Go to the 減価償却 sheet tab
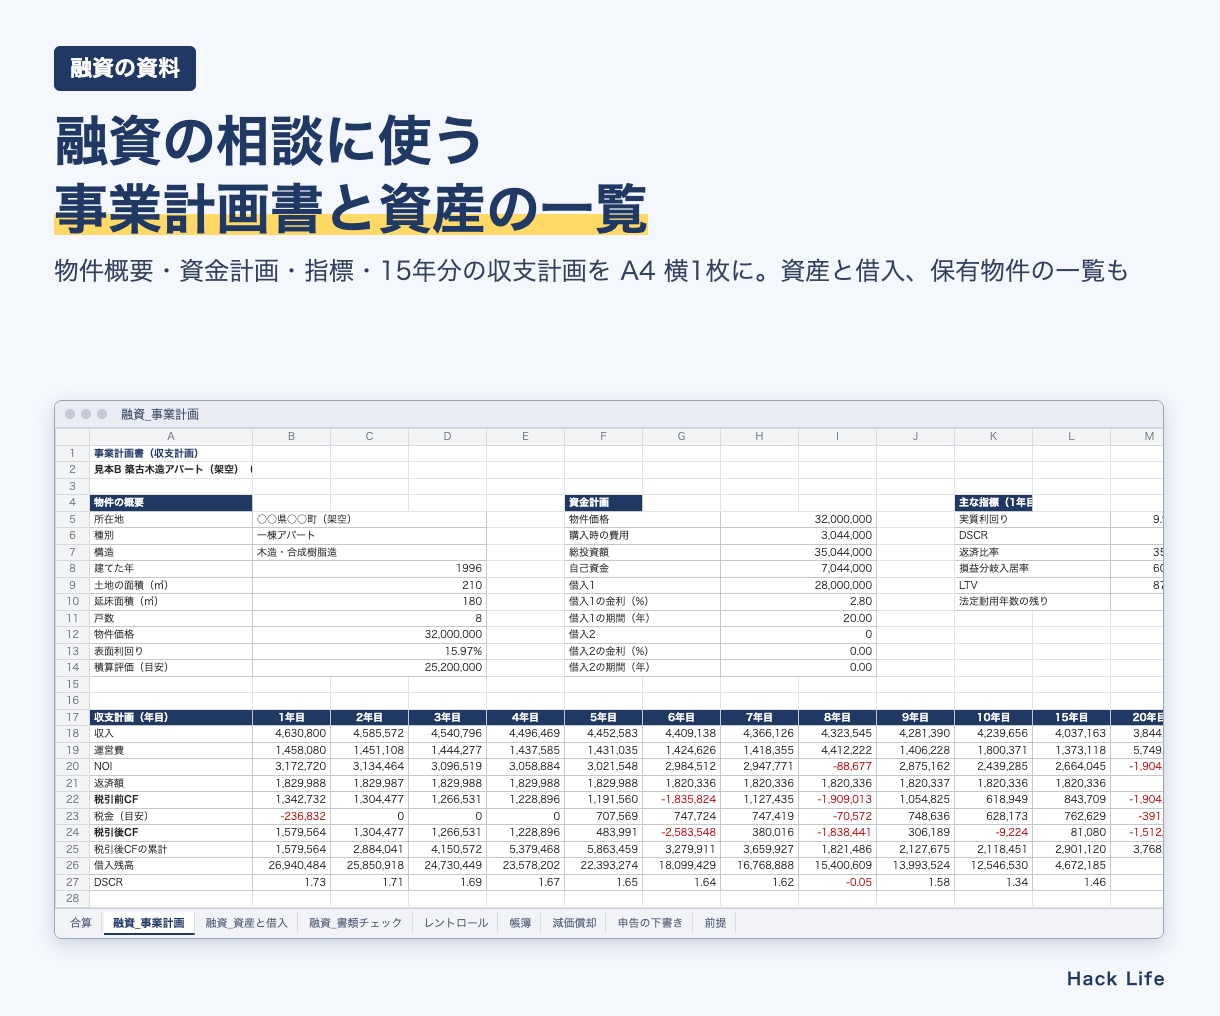Screen dimensions: 1220x1016 click(574, 923)
